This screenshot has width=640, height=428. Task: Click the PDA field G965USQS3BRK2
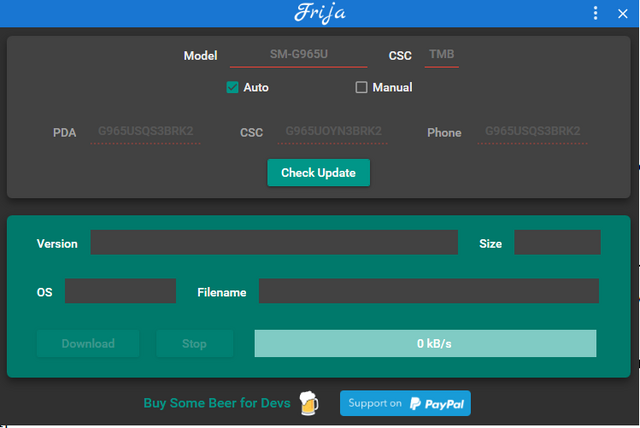point(145,132)
